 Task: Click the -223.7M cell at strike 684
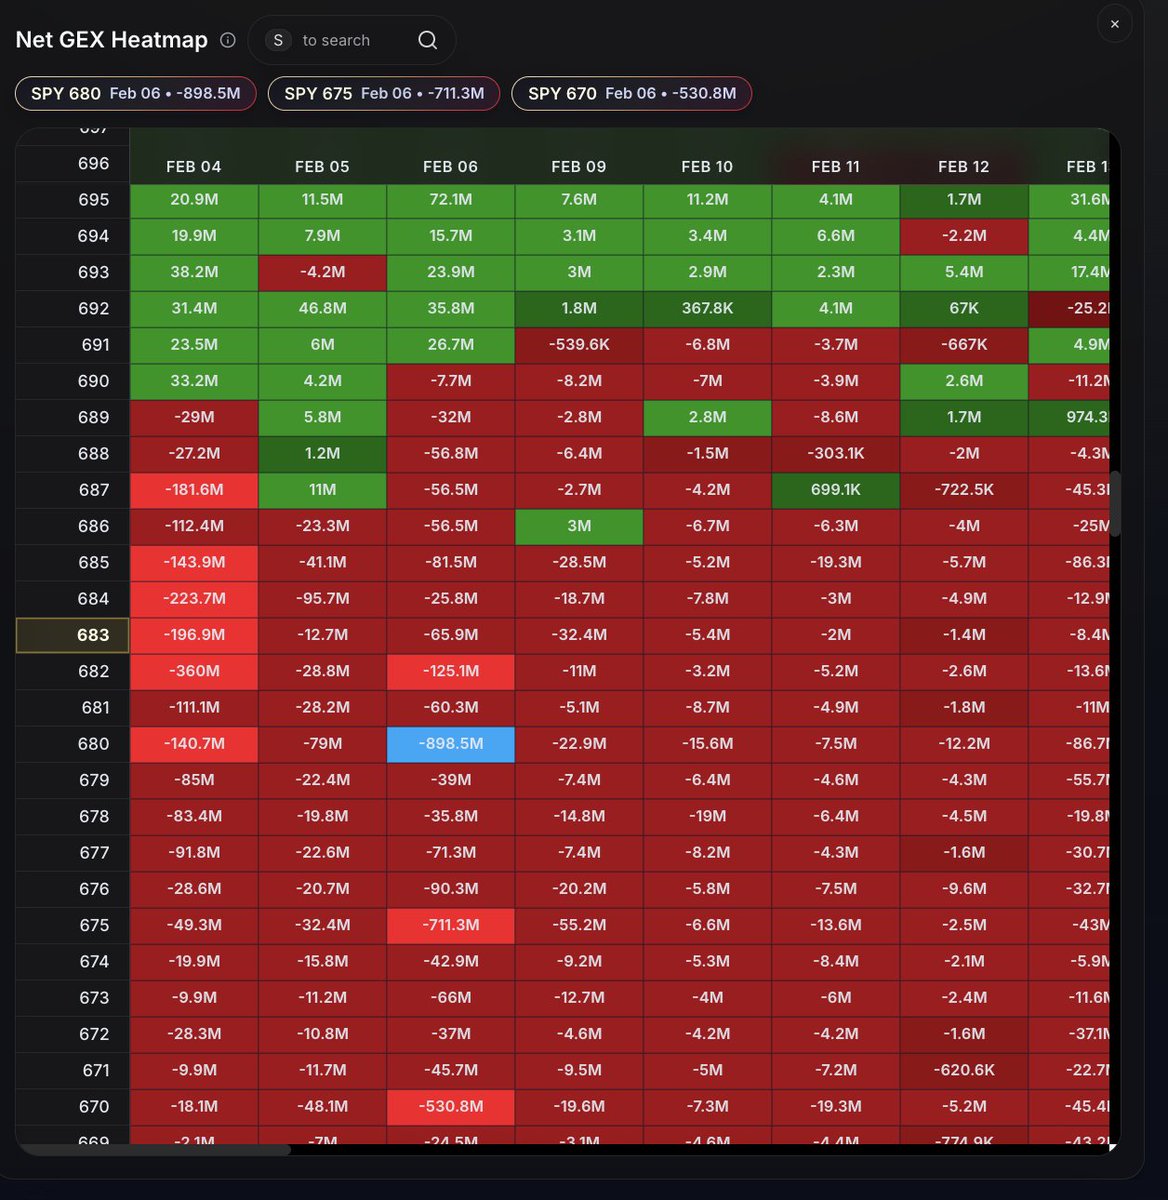194,599
